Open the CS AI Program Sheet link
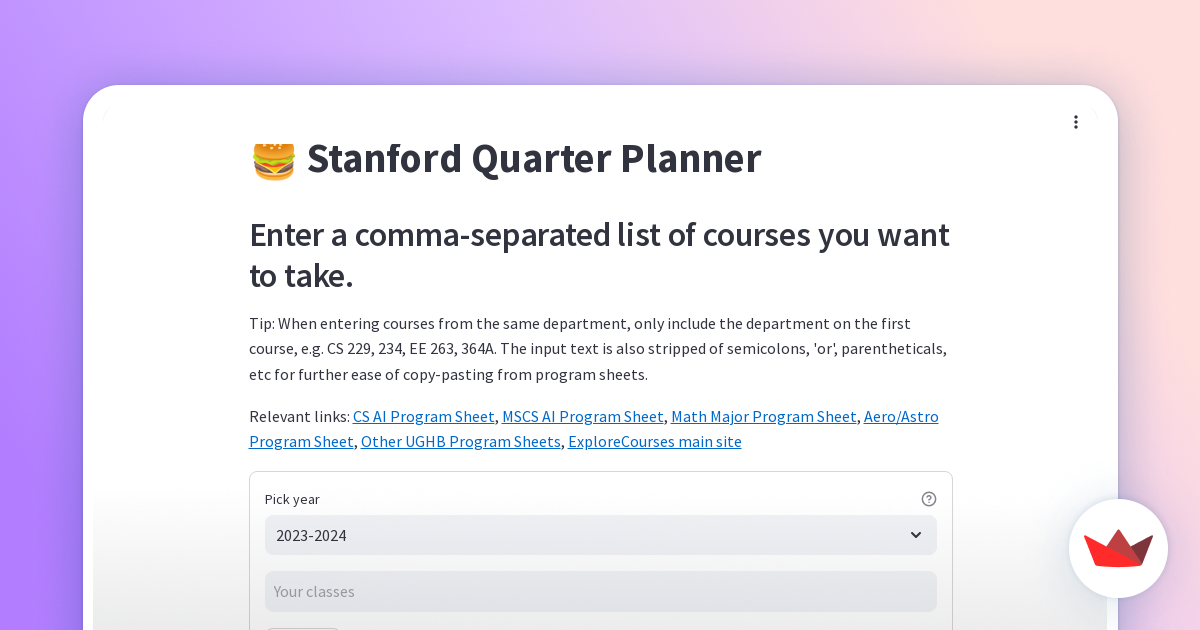 tap(423, 416)
